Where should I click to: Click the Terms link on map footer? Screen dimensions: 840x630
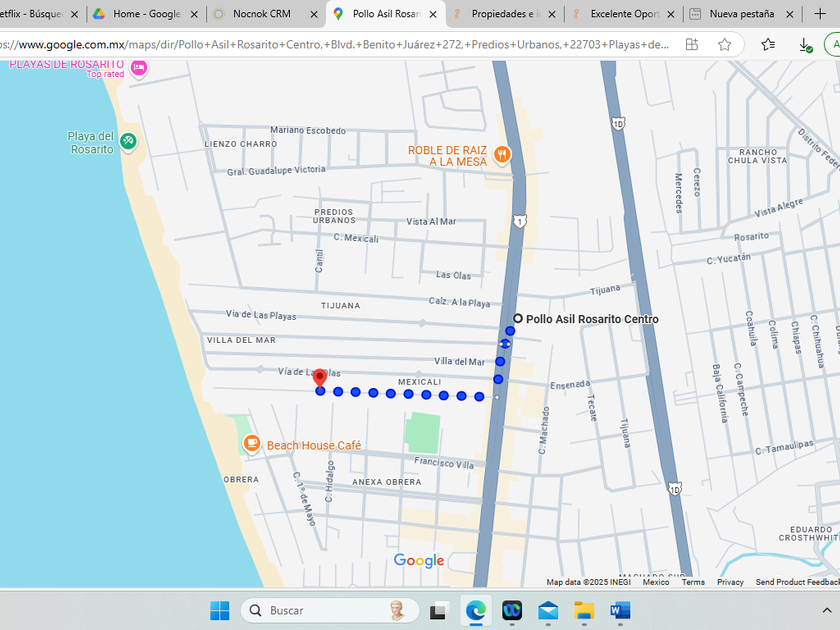pyautogui.click(x=693, y=582)
